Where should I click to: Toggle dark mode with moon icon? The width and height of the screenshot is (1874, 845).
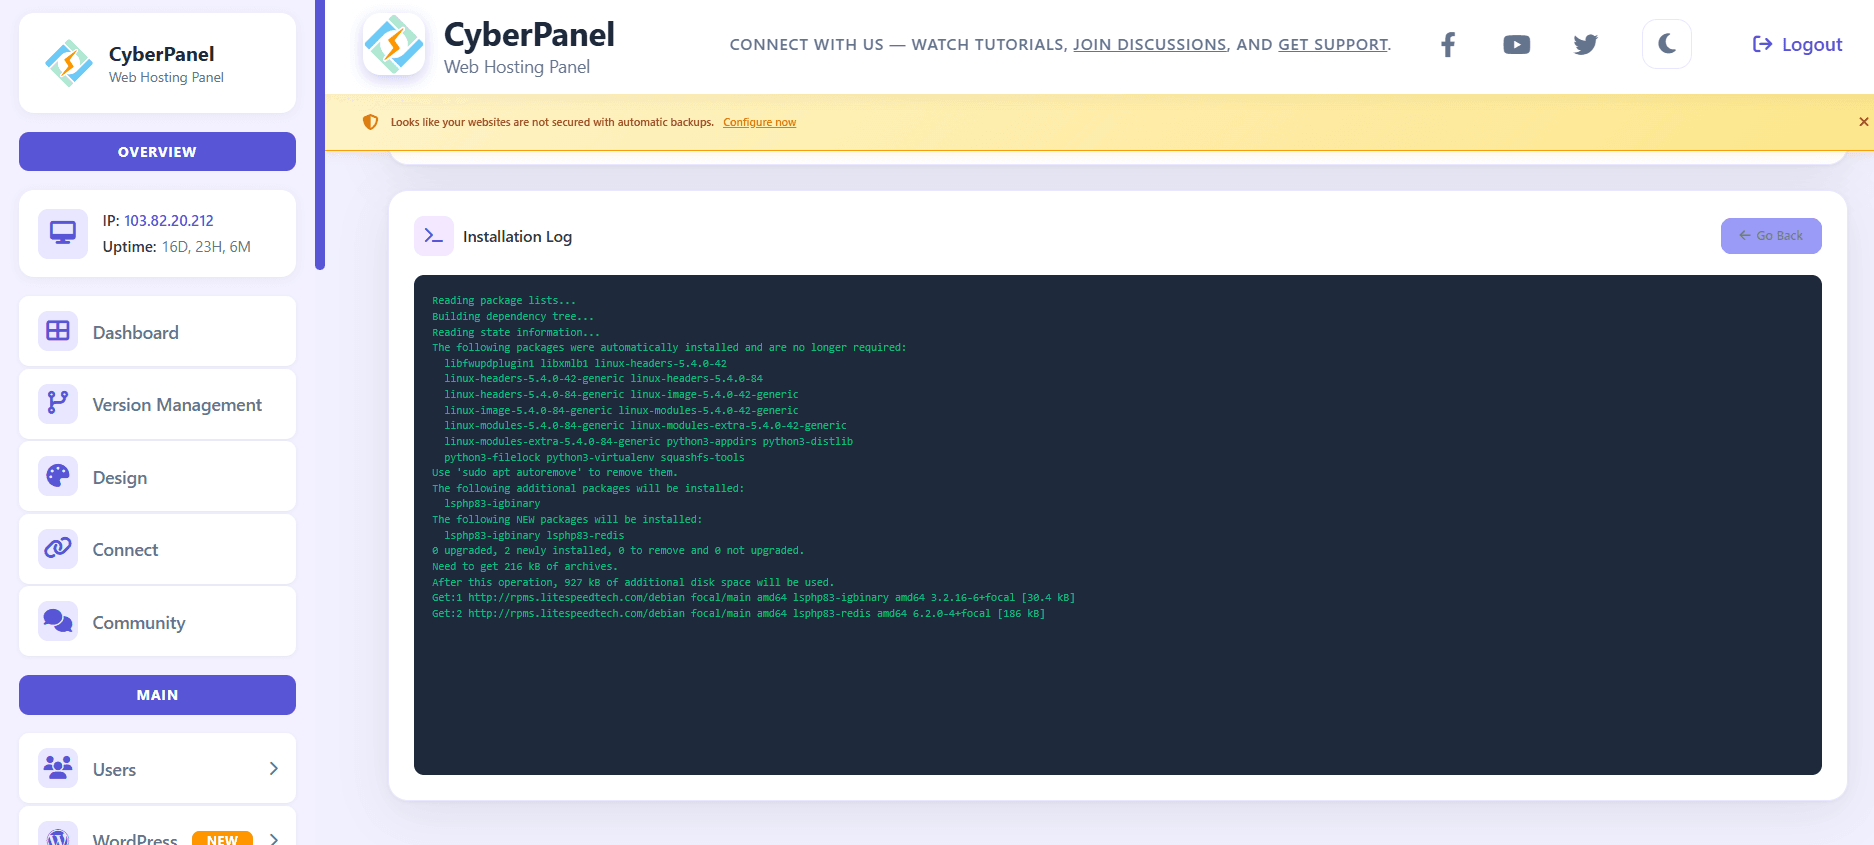pyautogui.click(x=1666, y=44)
